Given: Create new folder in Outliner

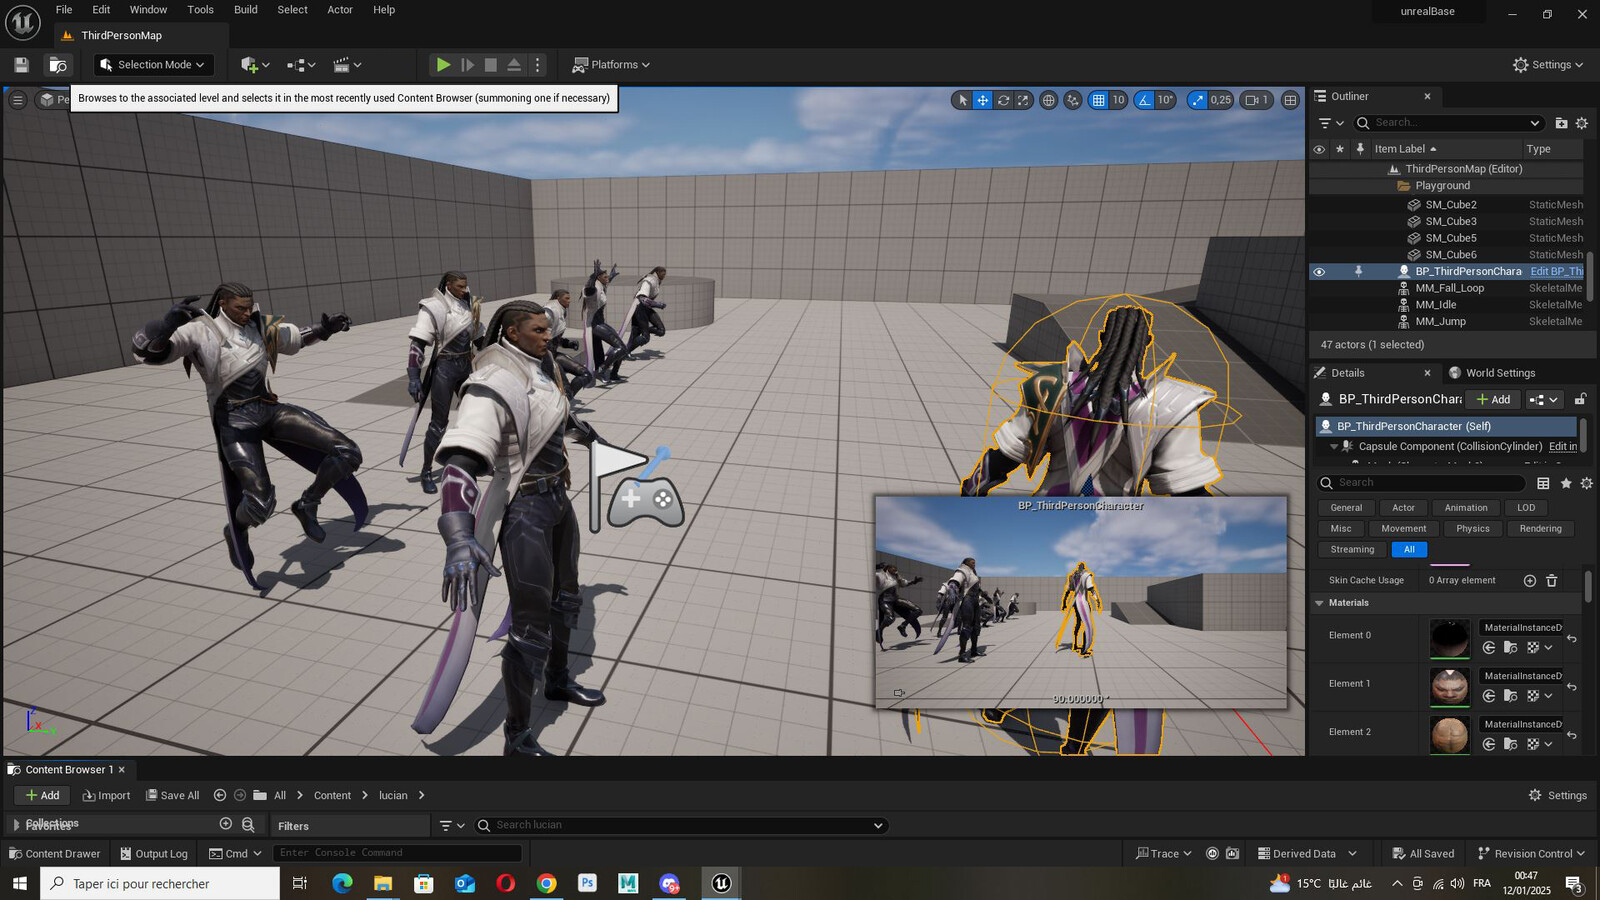Looking at the screenshot, I should click(x=1561, y=123).
